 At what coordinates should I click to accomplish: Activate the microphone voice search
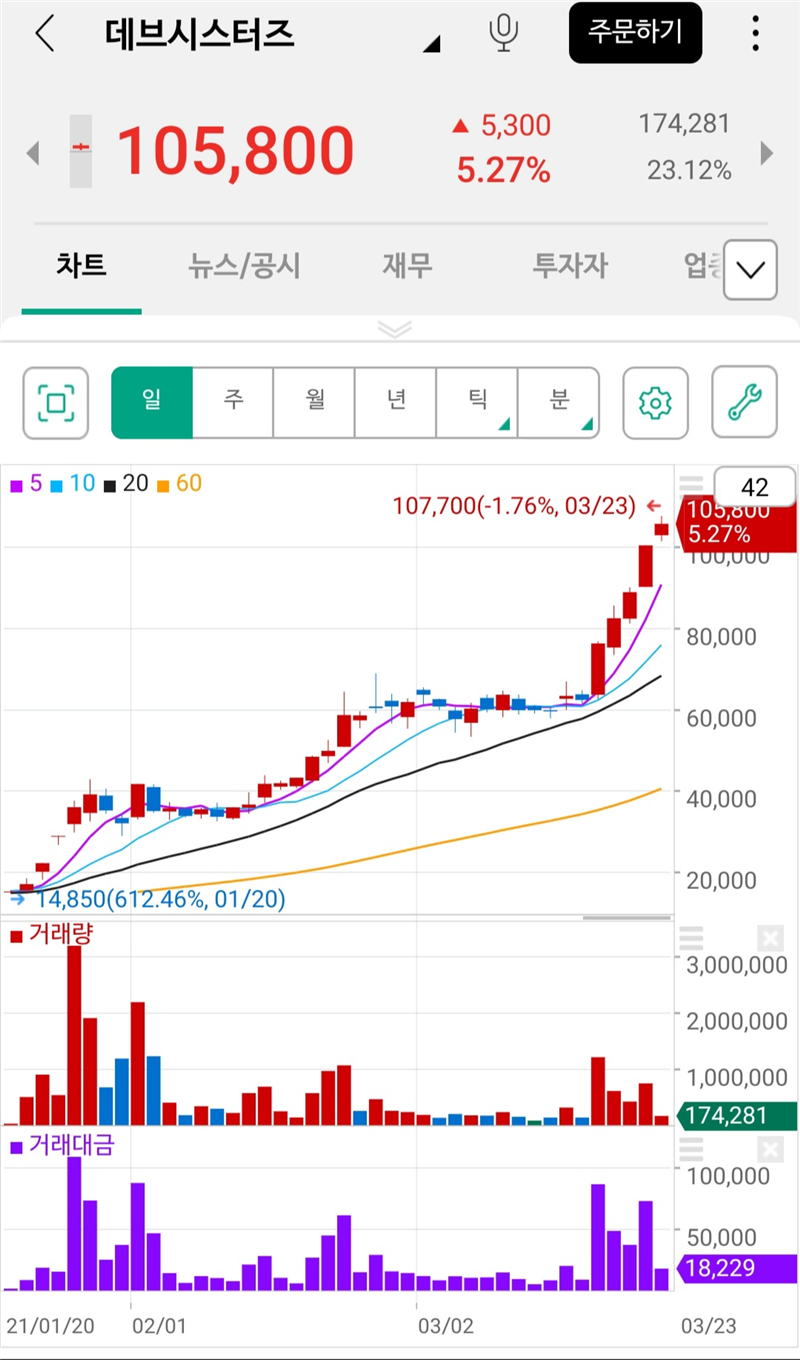coord(503,33)
